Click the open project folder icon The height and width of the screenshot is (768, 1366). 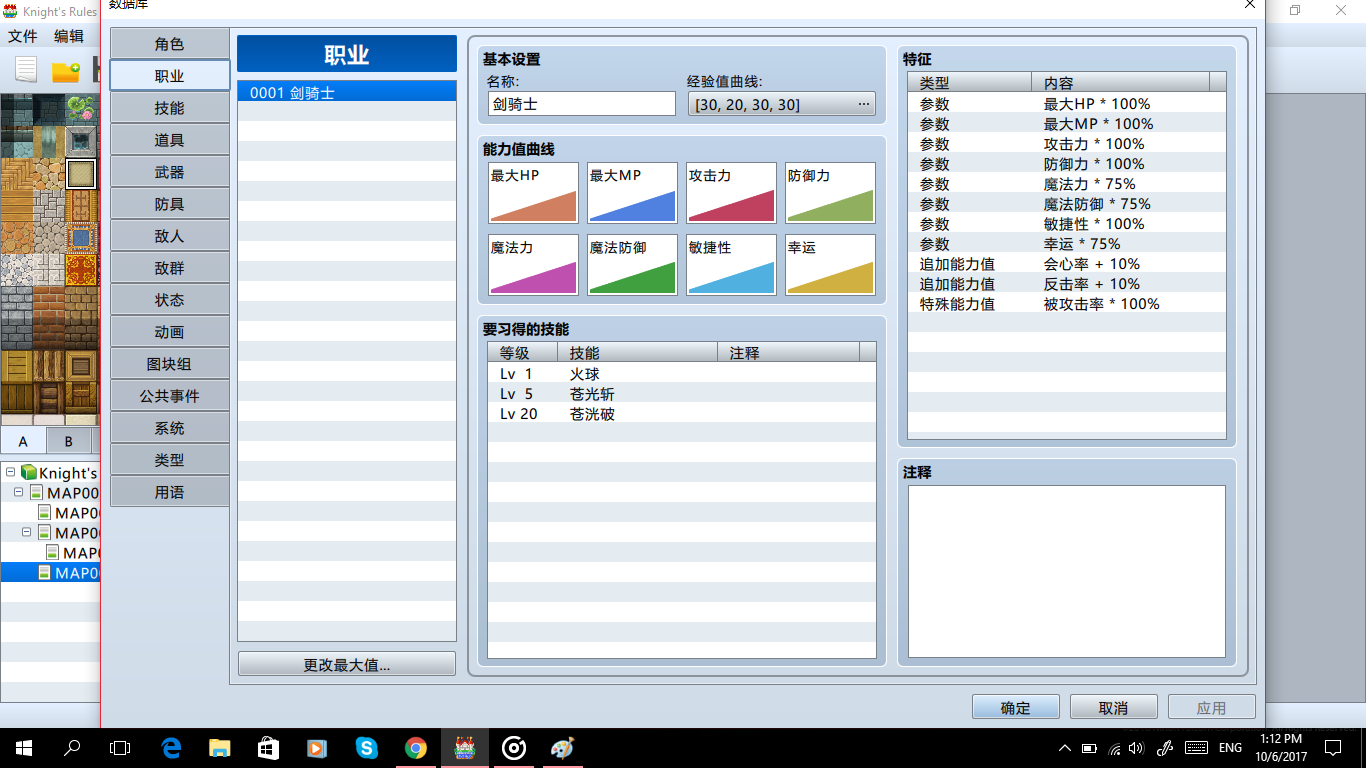(x=66, y=71)
